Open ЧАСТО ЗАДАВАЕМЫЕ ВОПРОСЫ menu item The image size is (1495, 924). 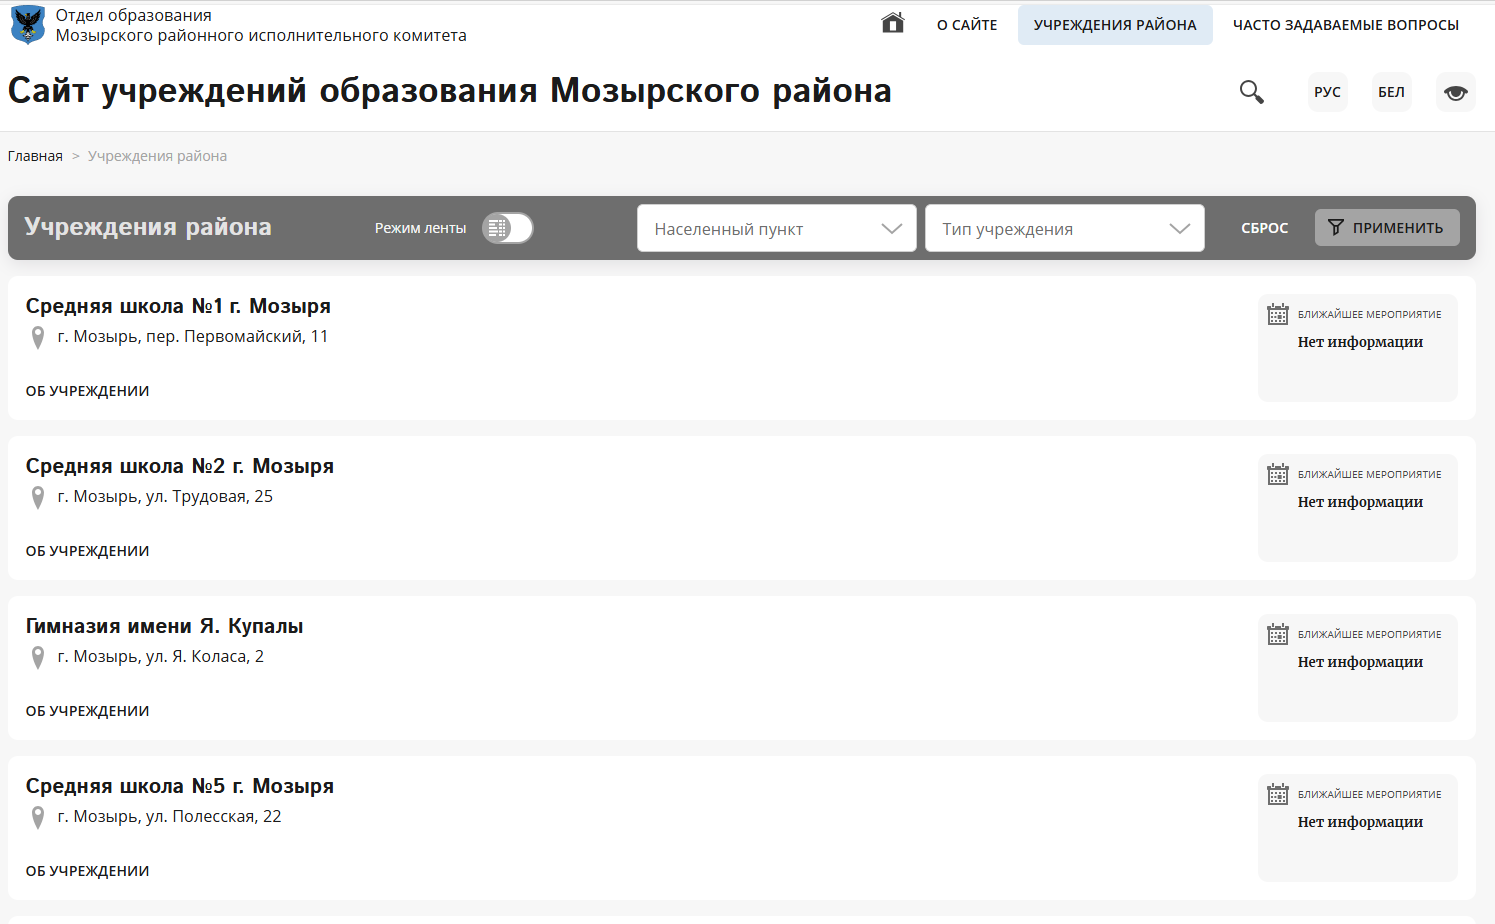(x=1346, y=25)
